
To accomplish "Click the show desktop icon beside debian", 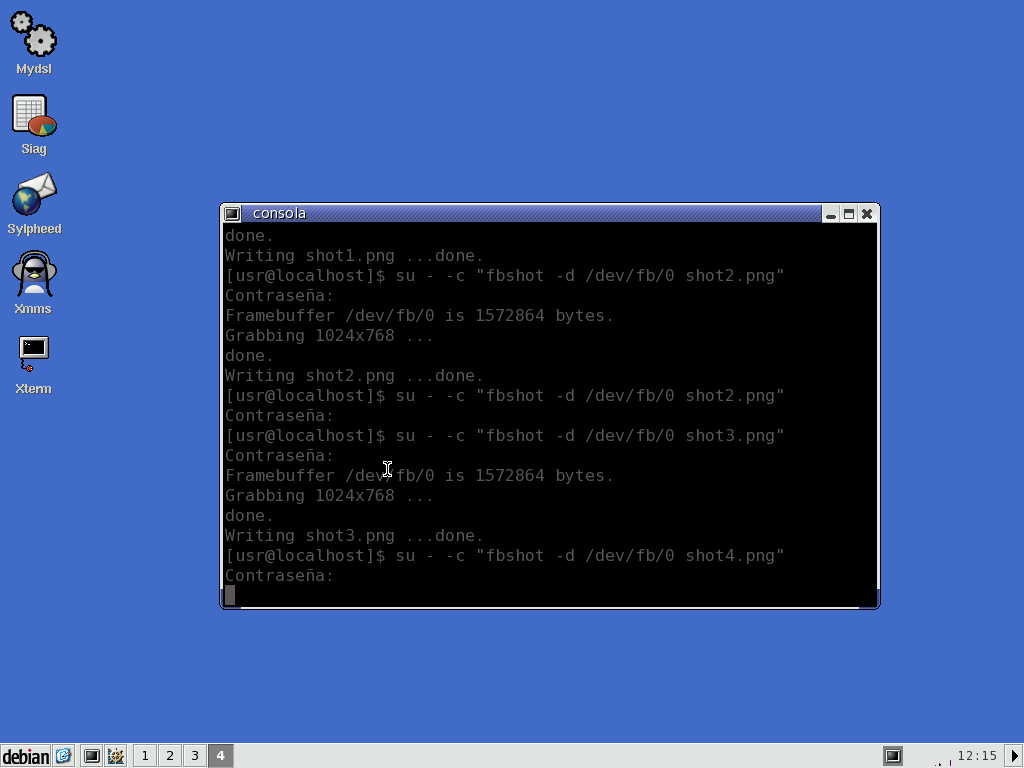I will (x=63, y=756).
